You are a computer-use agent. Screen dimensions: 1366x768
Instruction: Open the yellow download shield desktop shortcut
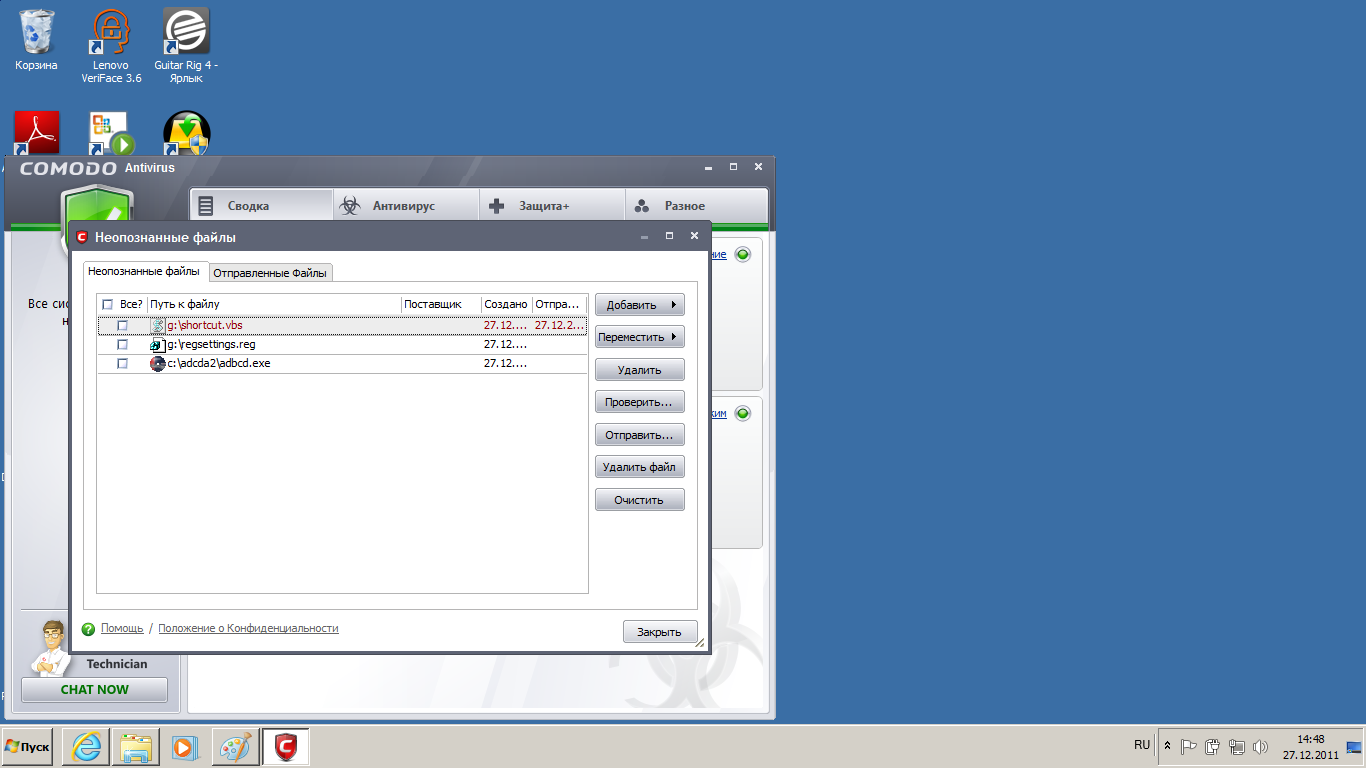[x=186, y=133]
